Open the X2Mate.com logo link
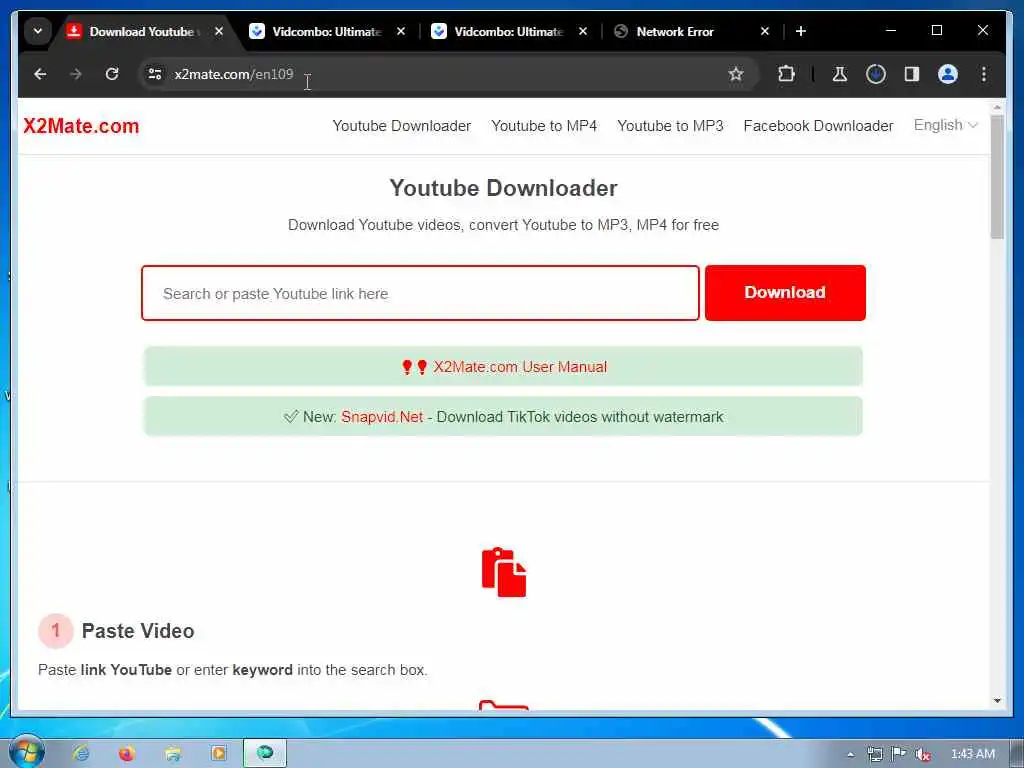Image resolution: width=1024 pixels, height=768 pixels. 81,126
